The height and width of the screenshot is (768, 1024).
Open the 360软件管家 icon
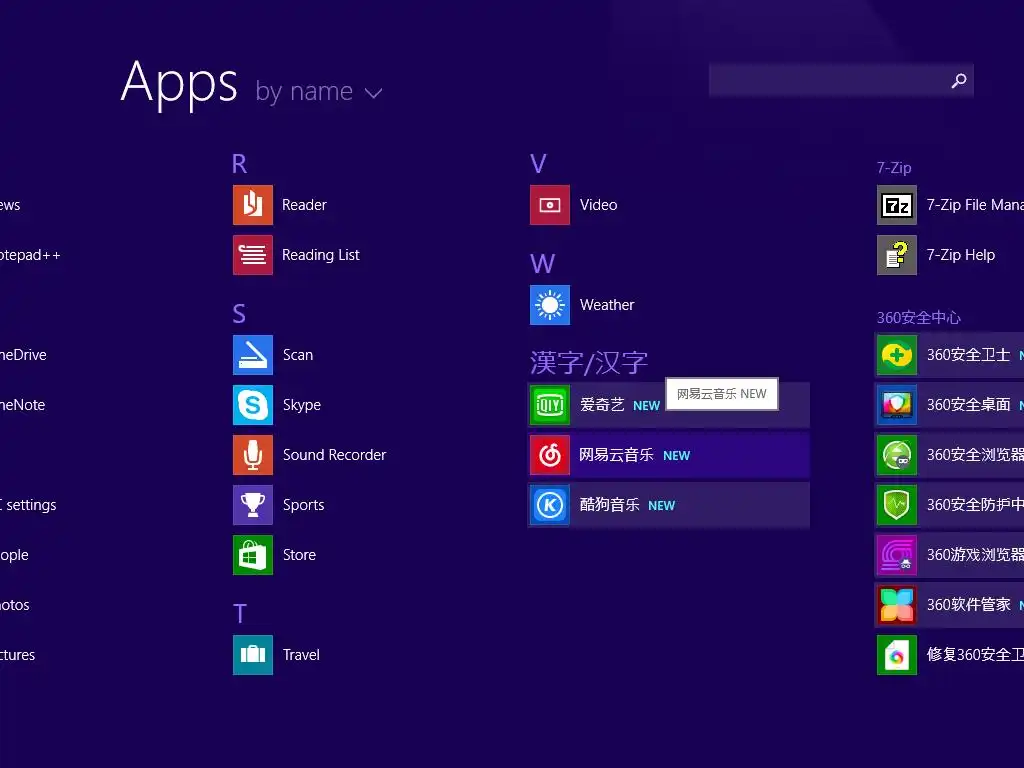(x=897, y=605)
